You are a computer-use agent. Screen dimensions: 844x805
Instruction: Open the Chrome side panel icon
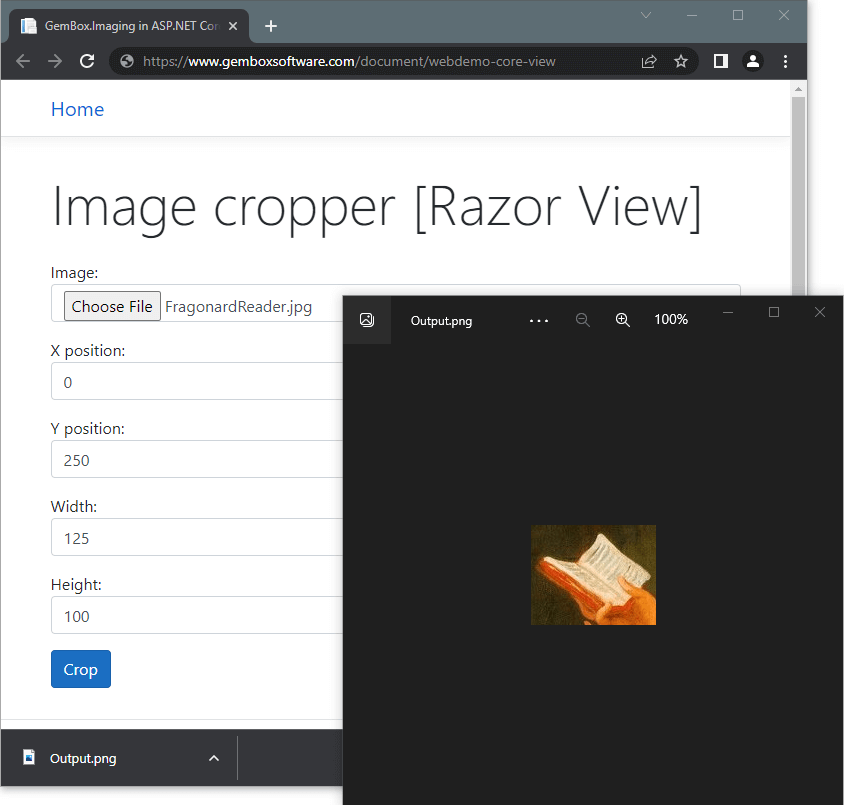click(720, 61)
